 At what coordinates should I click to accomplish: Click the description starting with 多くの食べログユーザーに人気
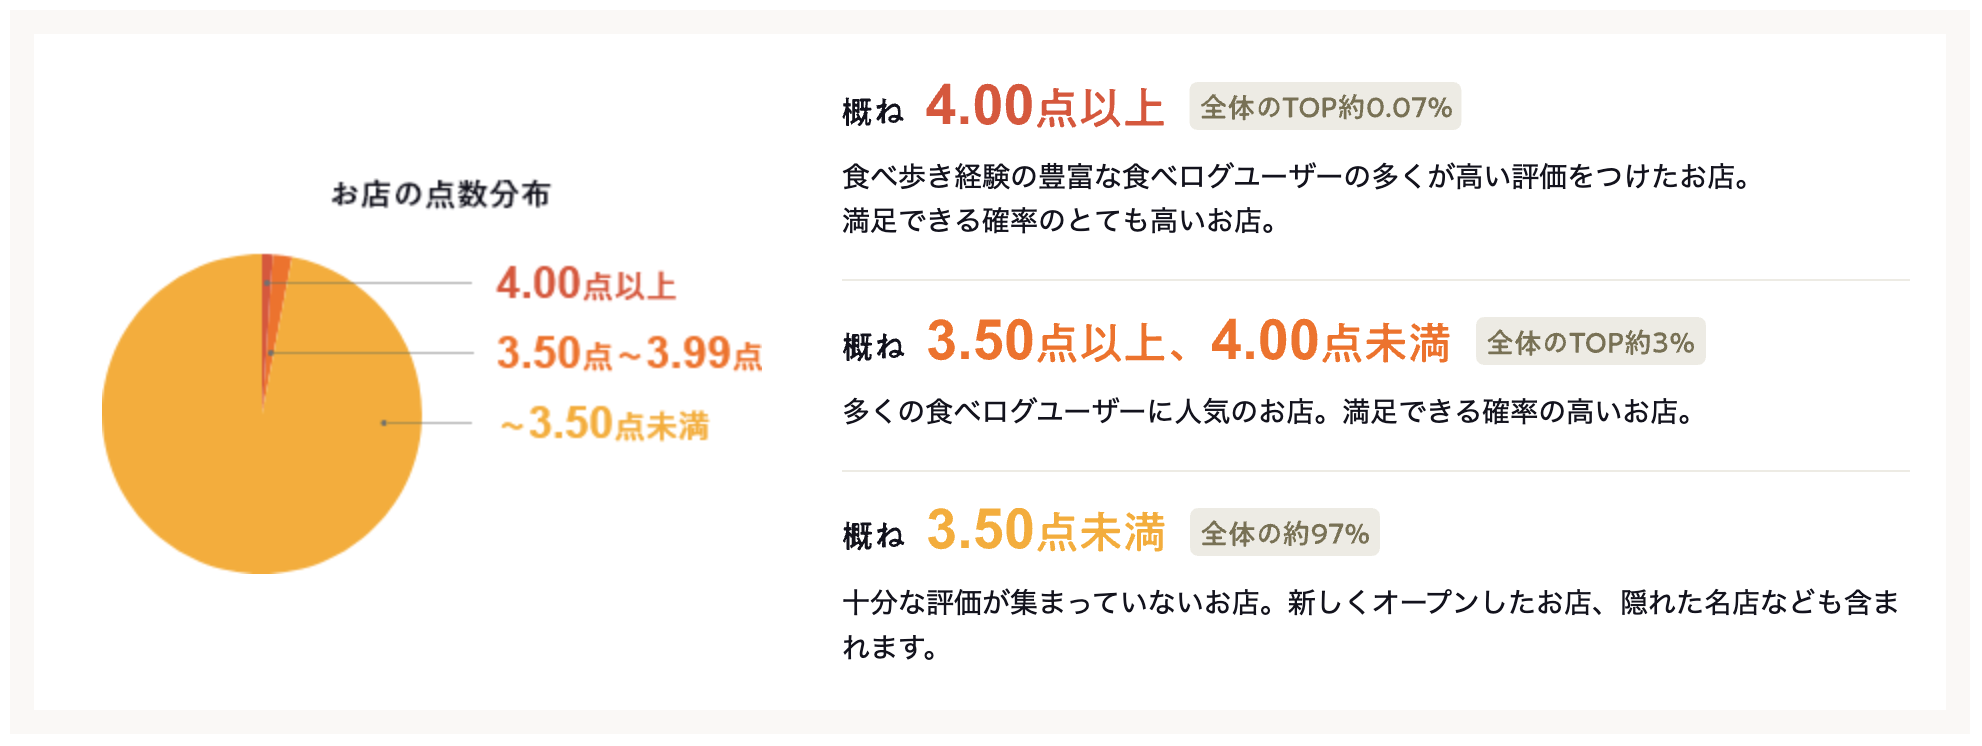point(1268,412)
